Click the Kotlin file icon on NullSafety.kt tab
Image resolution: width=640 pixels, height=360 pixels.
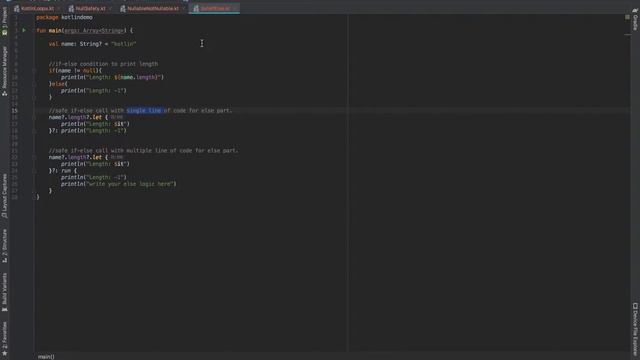[71, 8]
